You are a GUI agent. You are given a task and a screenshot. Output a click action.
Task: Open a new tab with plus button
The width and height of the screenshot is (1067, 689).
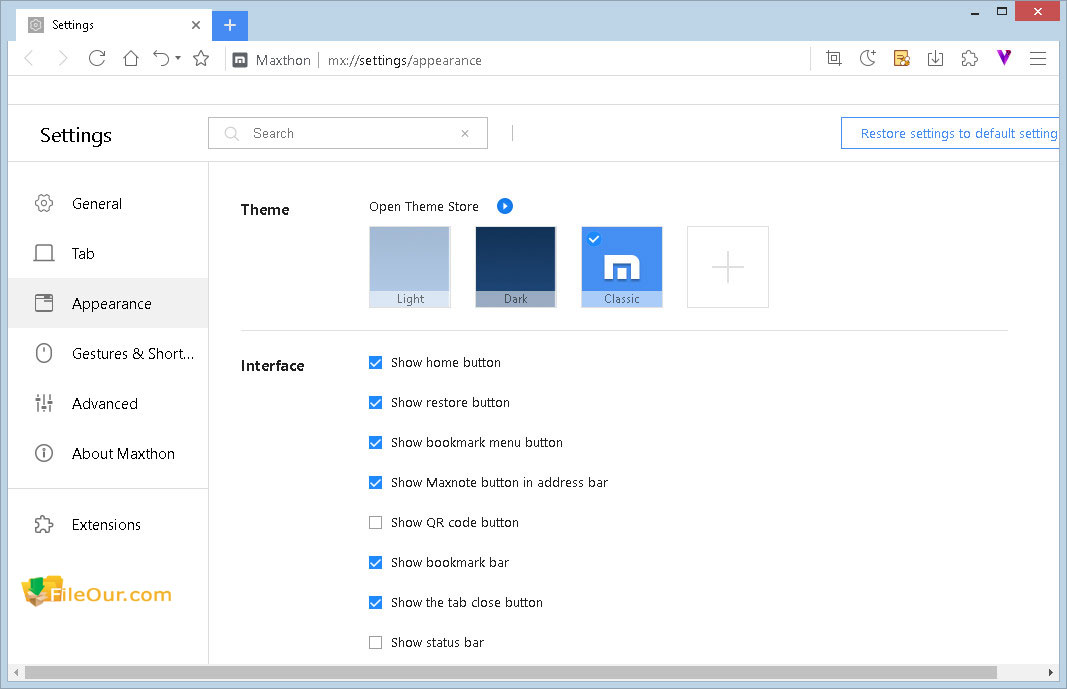[x=230, y=25]
